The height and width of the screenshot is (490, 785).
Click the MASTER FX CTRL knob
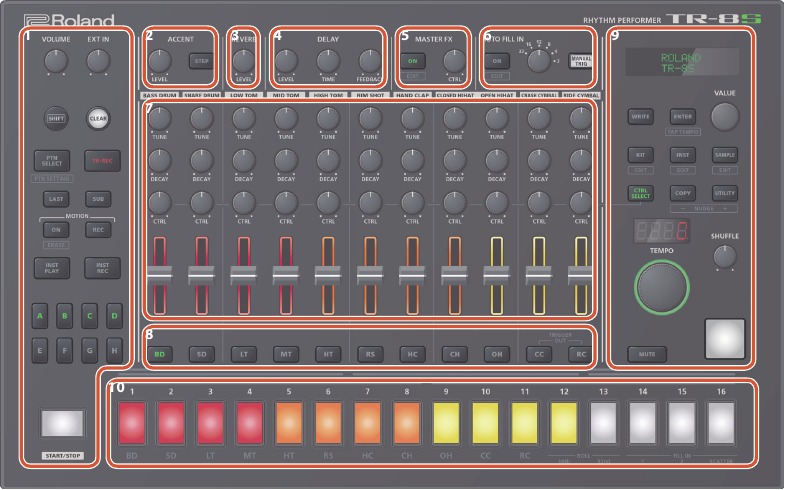(x=455, y=61)
